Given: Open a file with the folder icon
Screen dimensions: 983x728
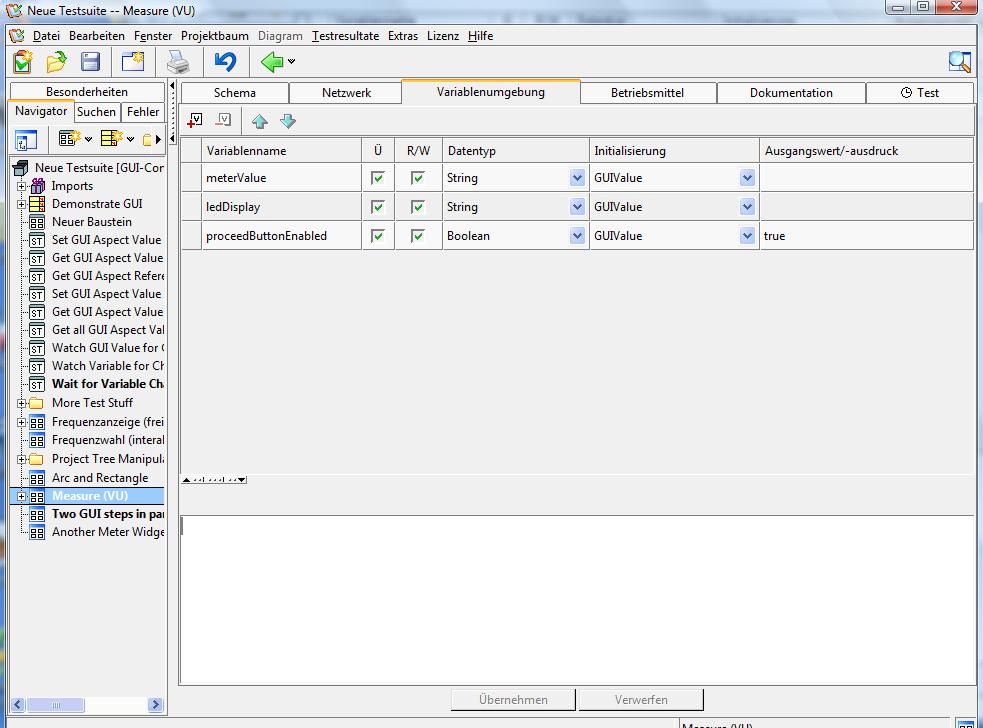Looking at the screenshot, I should tap(56, 62).
